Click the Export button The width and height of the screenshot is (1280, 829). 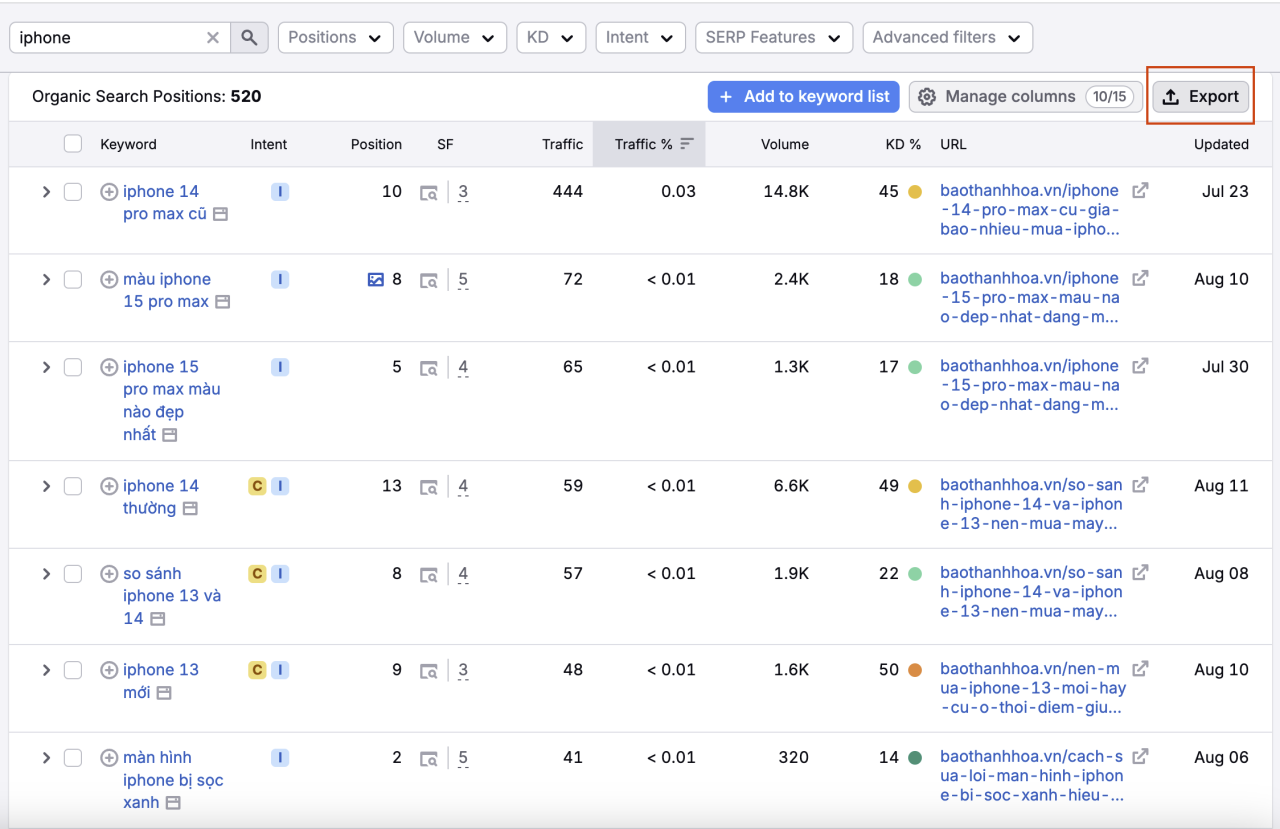1201,97
